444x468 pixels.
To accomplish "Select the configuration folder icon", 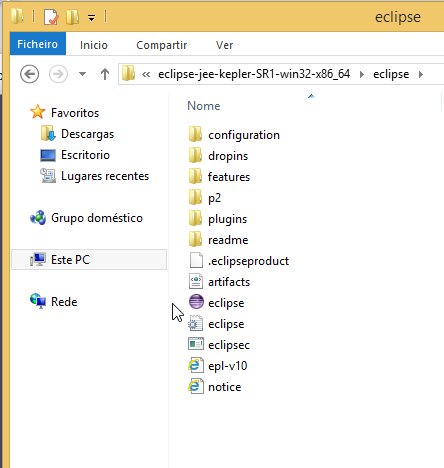I will pos(195,134).
